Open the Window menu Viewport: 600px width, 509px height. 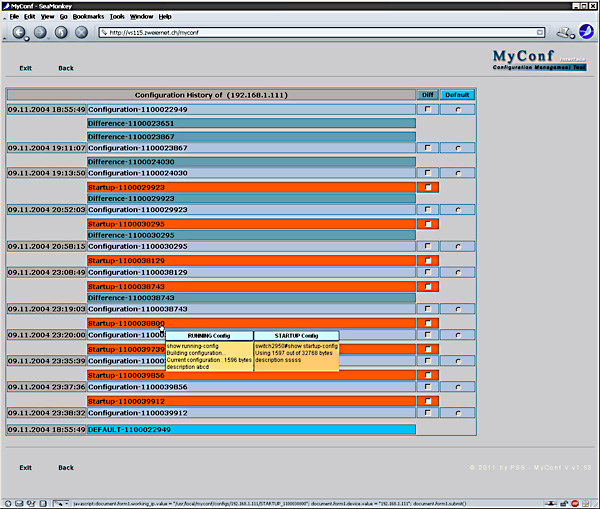coord(141,16)
